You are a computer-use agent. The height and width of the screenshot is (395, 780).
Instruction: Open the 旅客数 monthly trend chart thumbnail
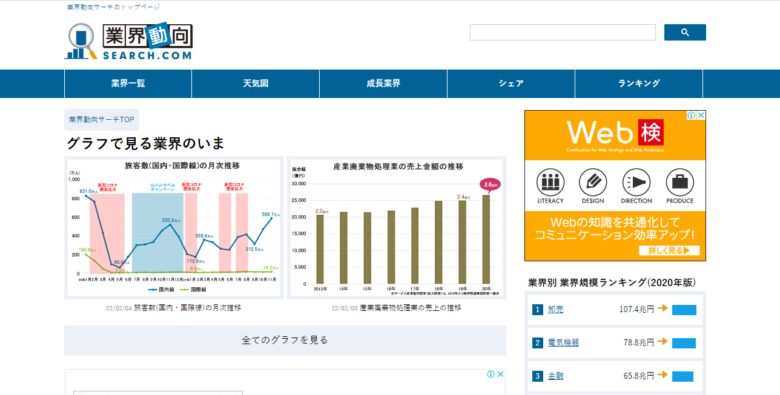click(x=174, y=227)
